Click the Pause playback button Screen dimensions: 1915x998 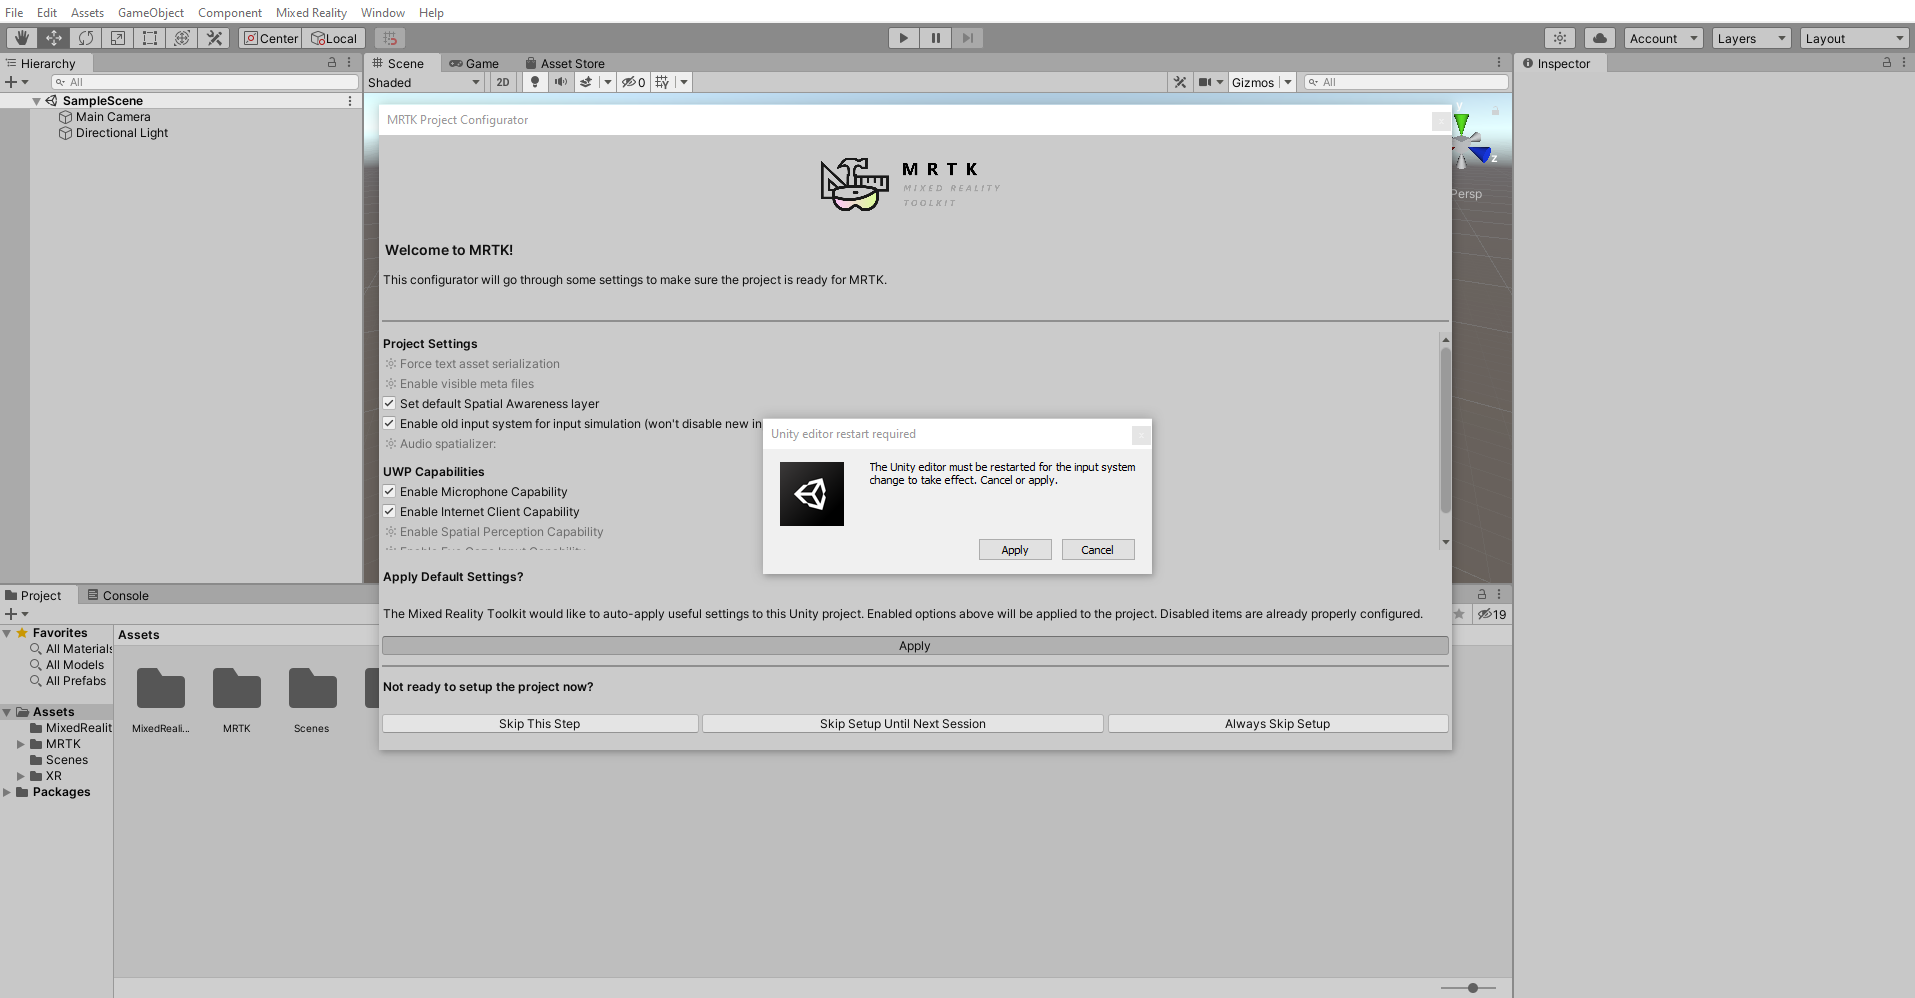click(x=936, y=38)
